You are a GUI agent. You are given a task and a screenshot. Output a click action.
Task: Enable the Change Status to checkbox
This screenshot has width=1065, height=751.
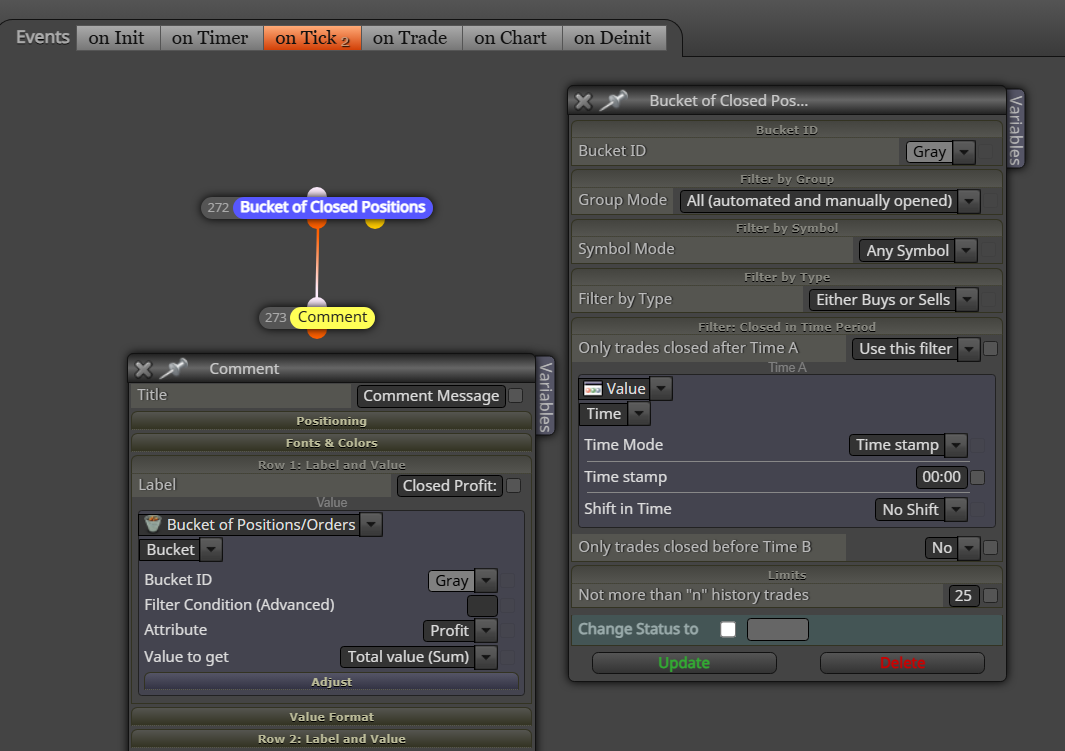pyautogui.click(x=728, y=629)
